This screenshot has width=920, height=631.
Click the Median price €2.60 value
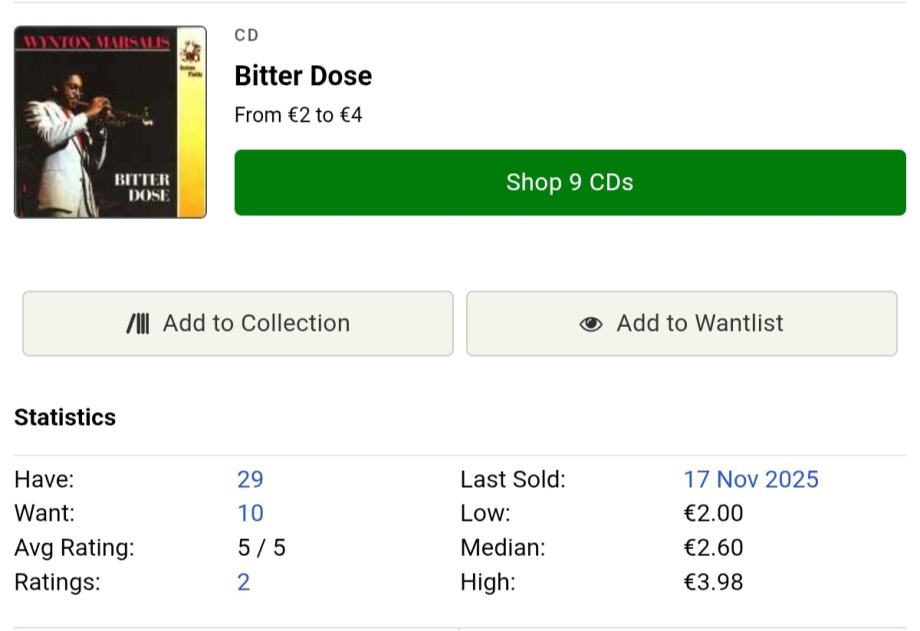pos(713,548)
